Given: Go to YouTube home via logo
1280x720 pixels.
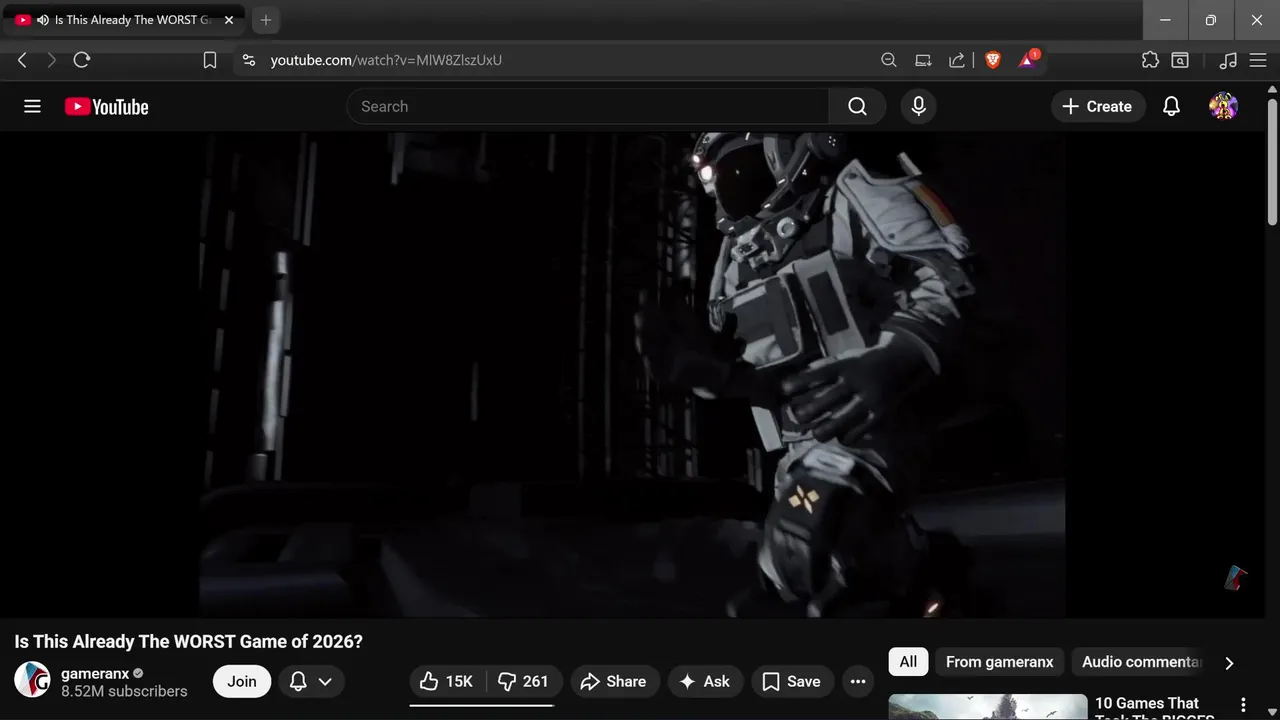Looking at the screenshot, I should [106, 107].
